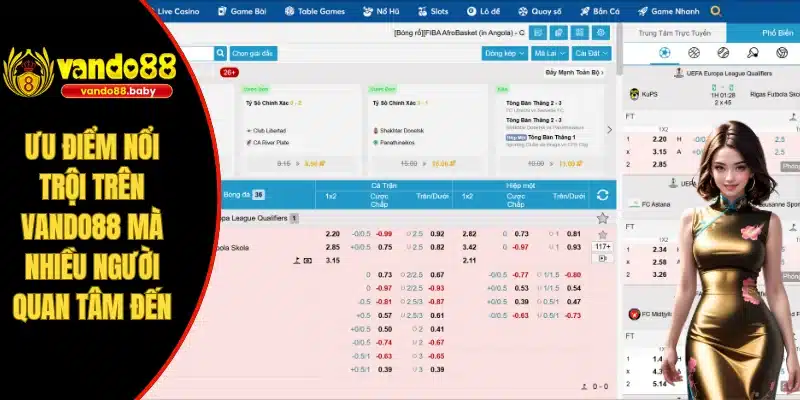
Task: Open the Game Nhanh menu
Action: click(669, 11)
